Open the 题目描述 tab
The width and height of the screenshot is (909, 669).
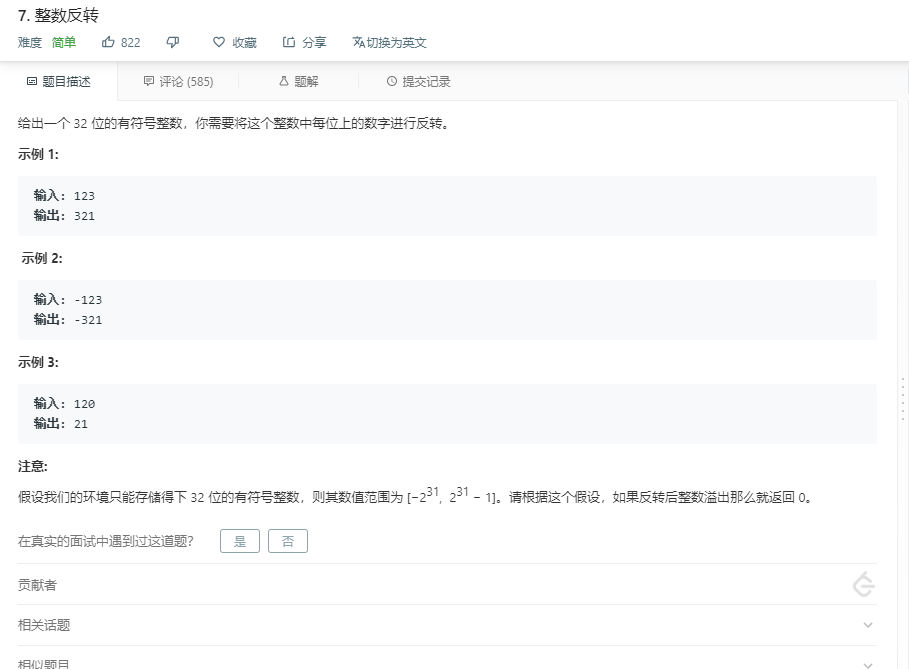[x=59, y=82]
